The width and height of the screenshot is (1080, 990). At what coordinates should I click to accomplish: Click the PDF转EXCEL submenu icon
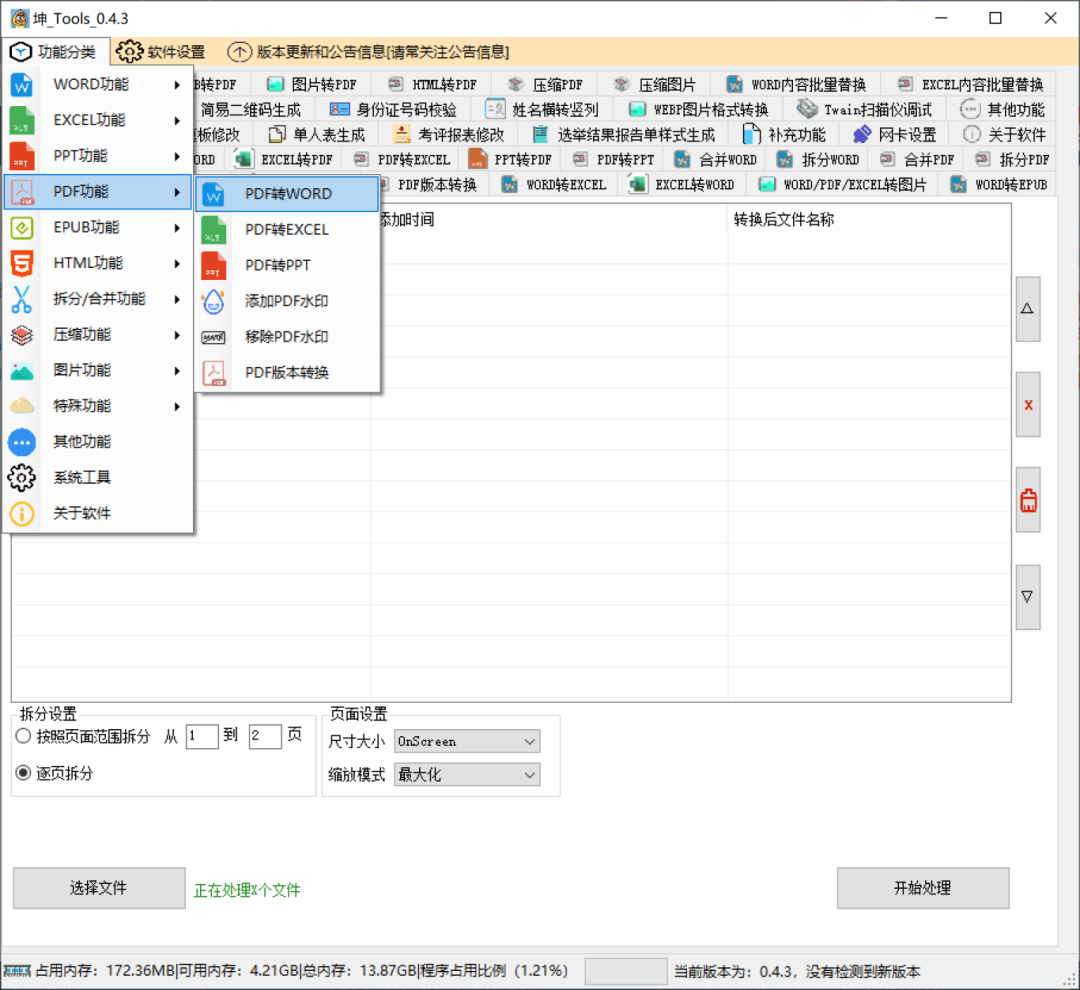(214, 230)
